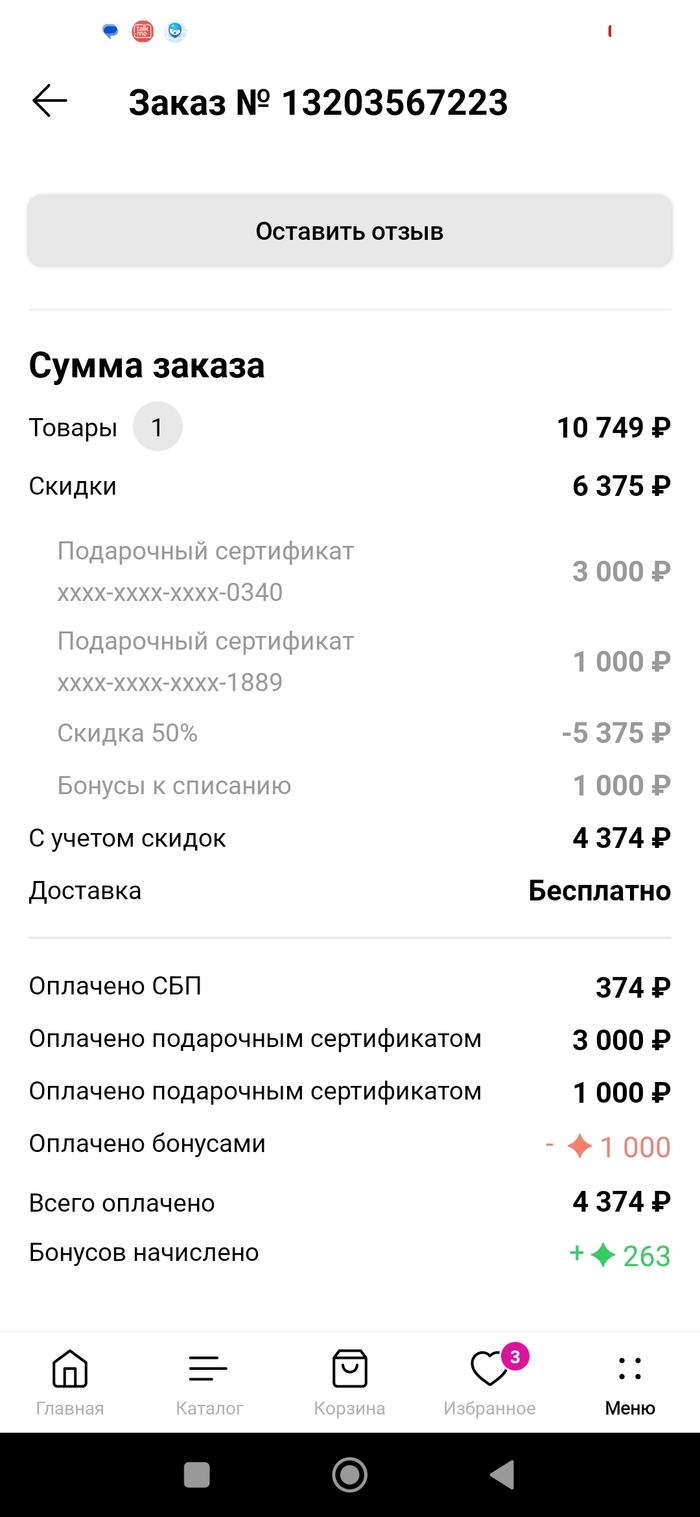Tap the Бонусы к списанию row
This screenshot has width=700, height=1517.
[174, 786]
